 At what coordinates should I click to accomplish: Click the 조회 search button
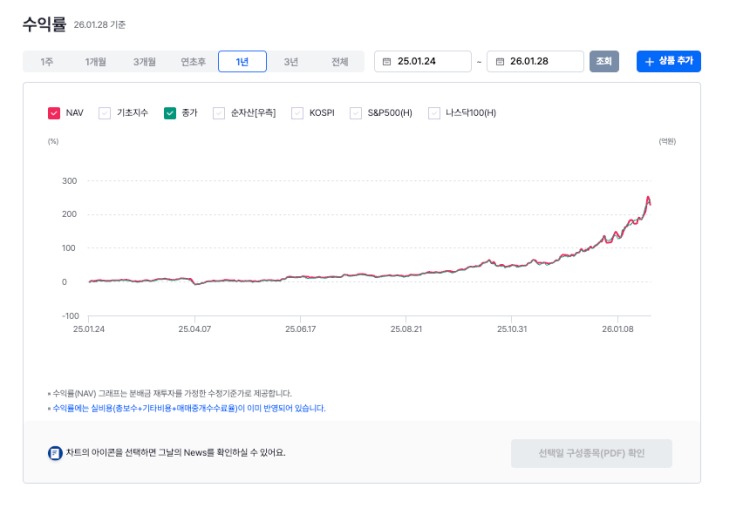coord(604,61)
